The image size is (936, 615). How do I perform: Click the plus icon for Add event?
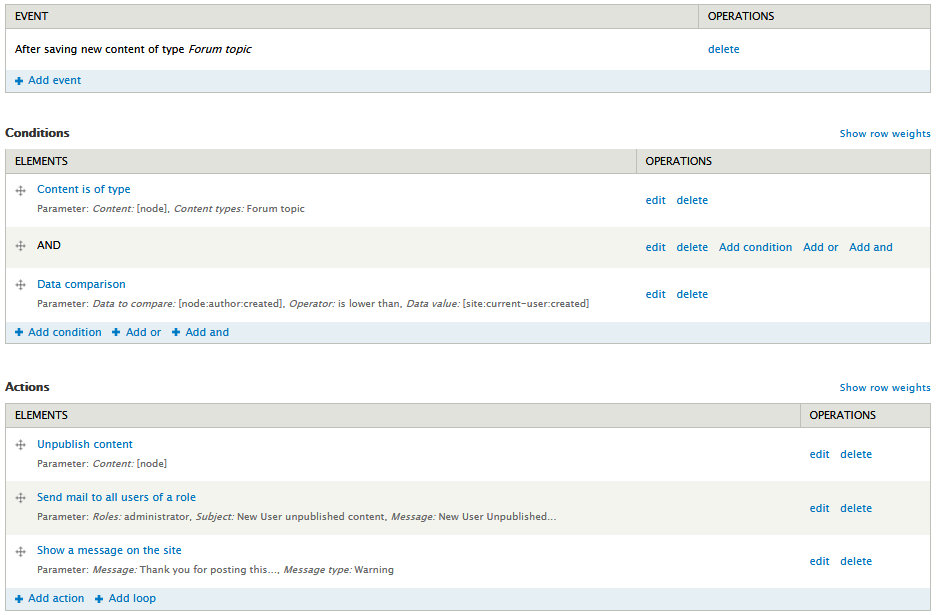19,81
